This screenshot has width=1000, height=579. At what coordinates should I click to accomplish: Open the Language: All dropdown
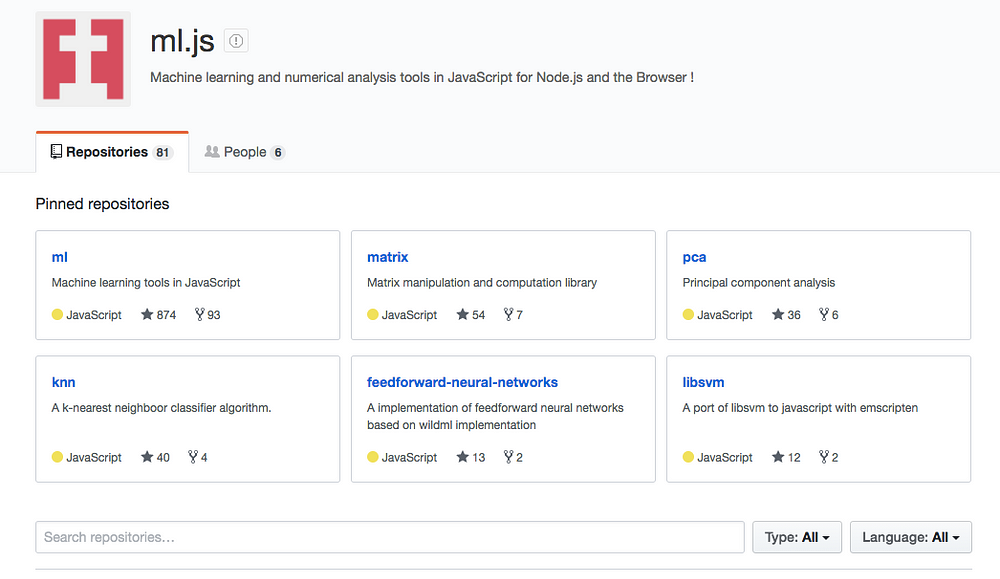point(910,537)
